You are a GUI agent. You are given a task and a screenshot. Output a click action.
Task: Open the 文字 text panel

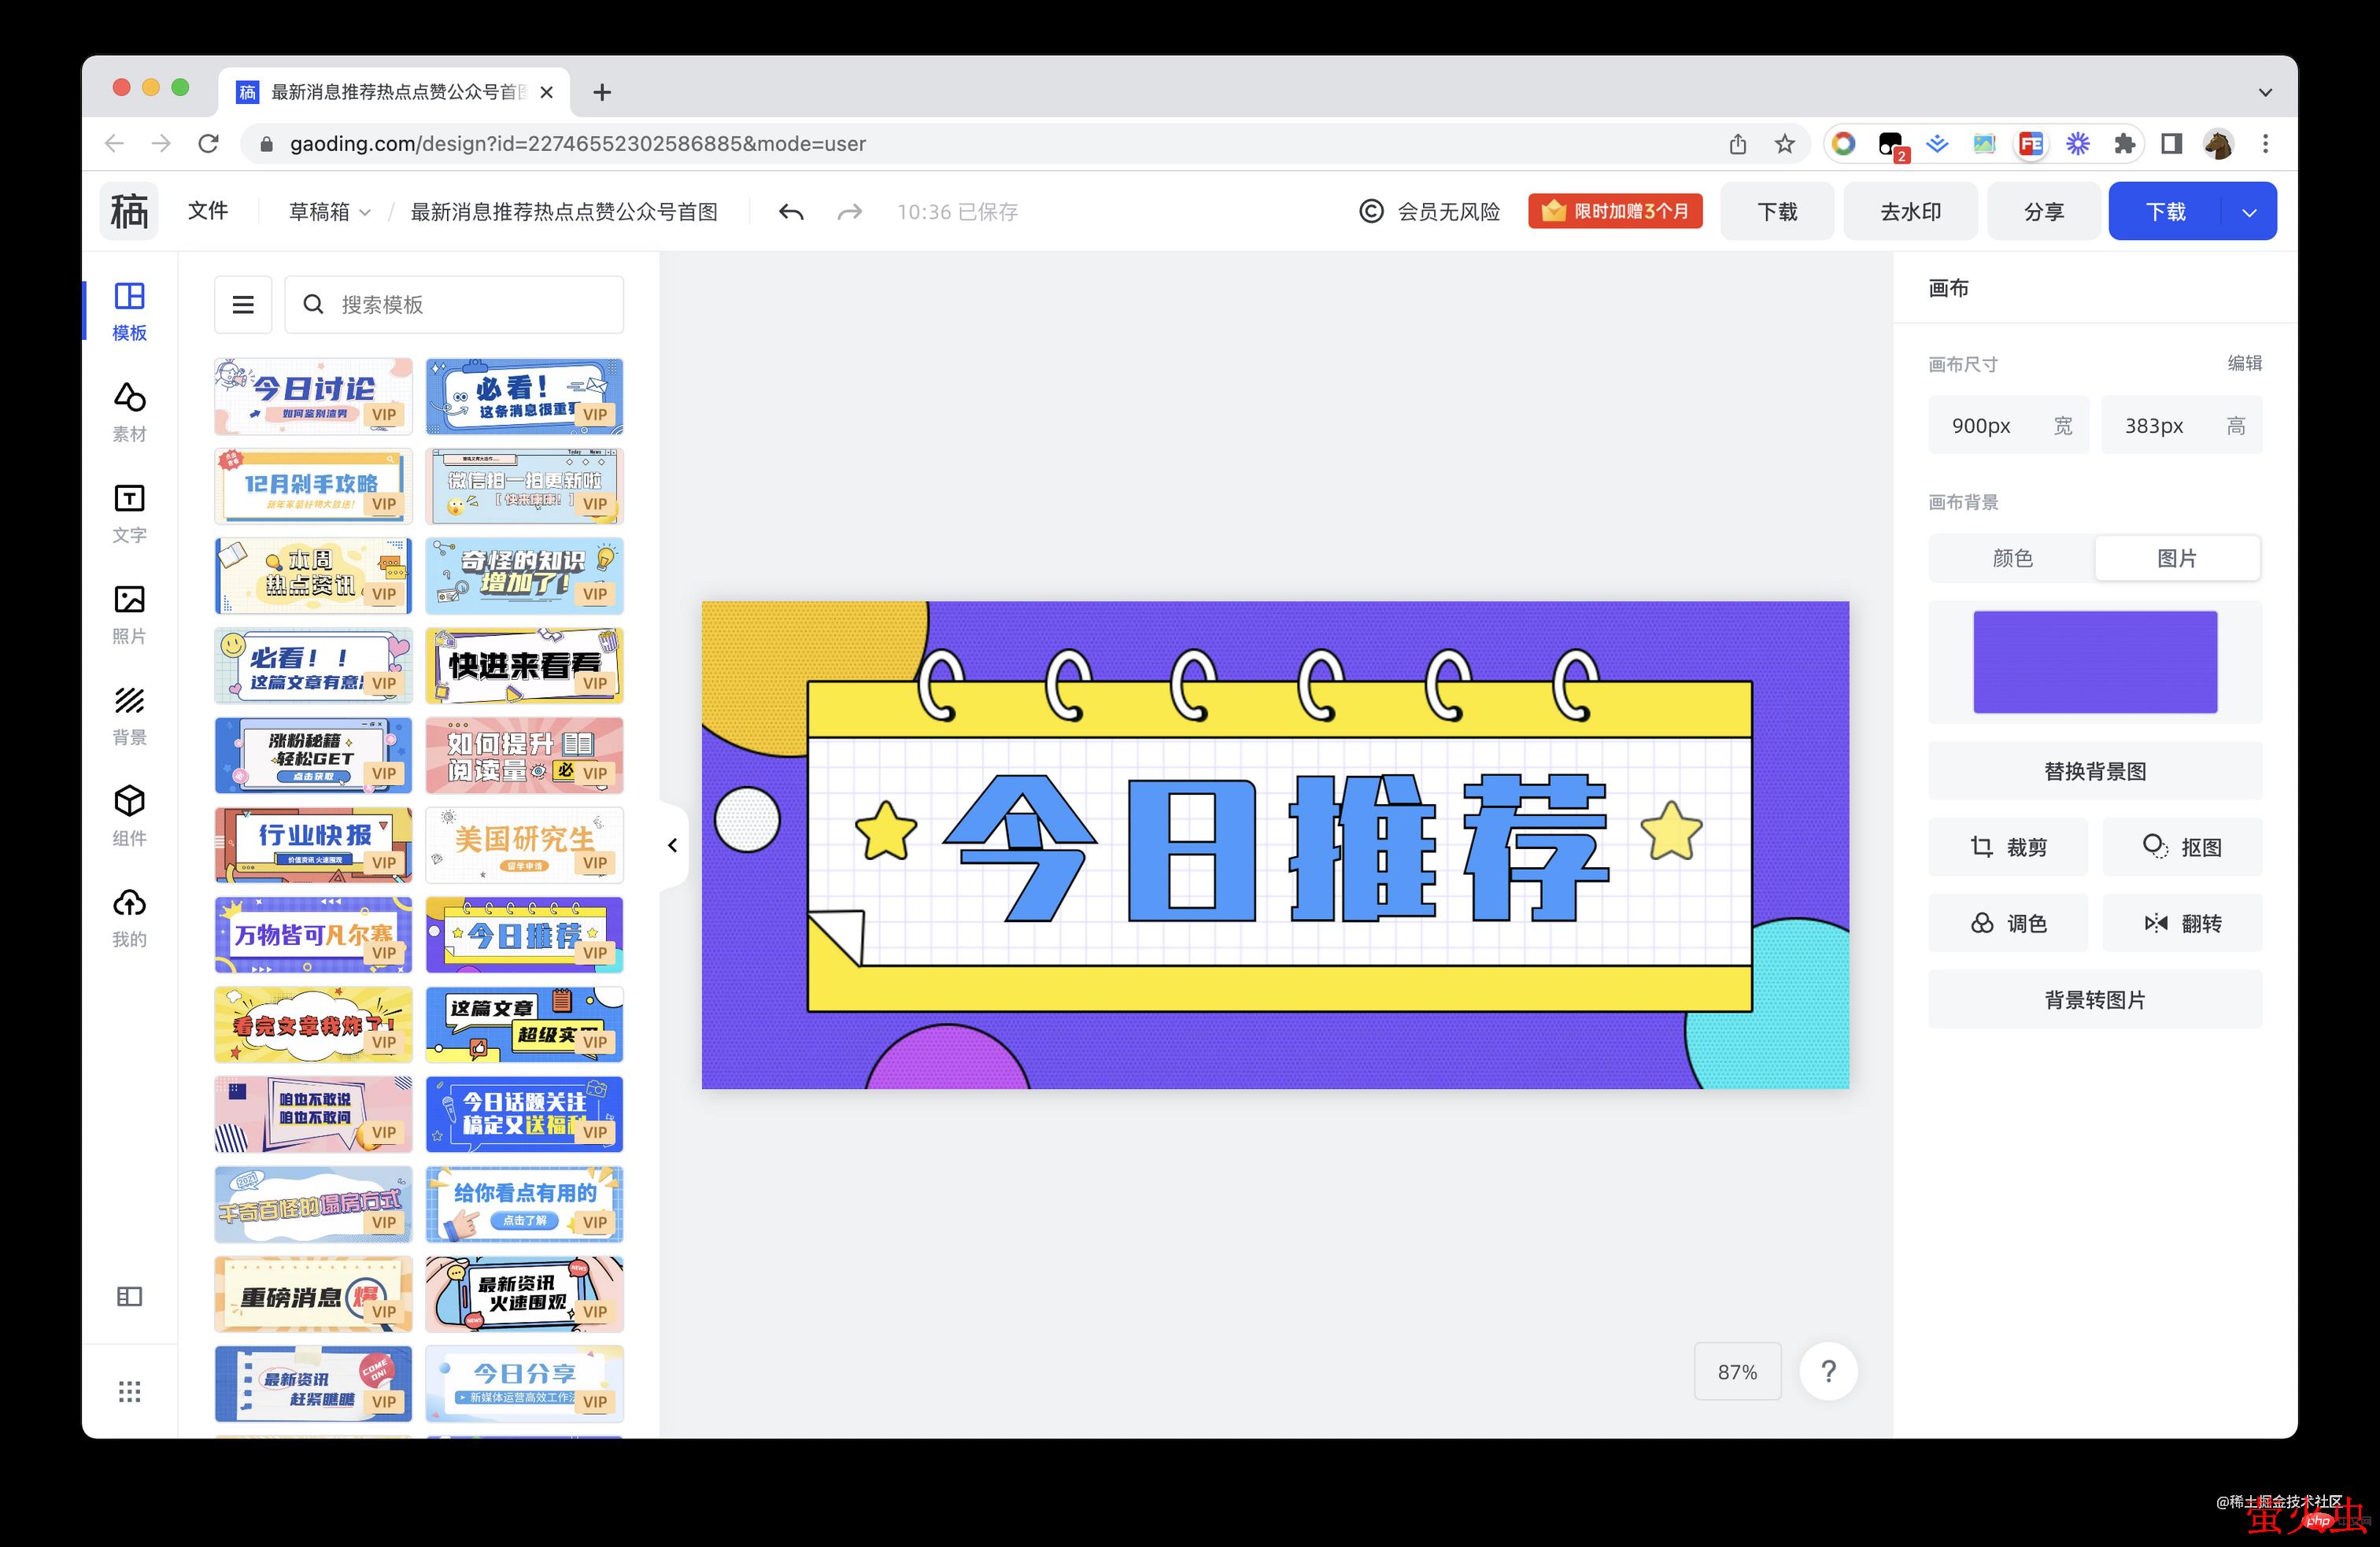129,512
